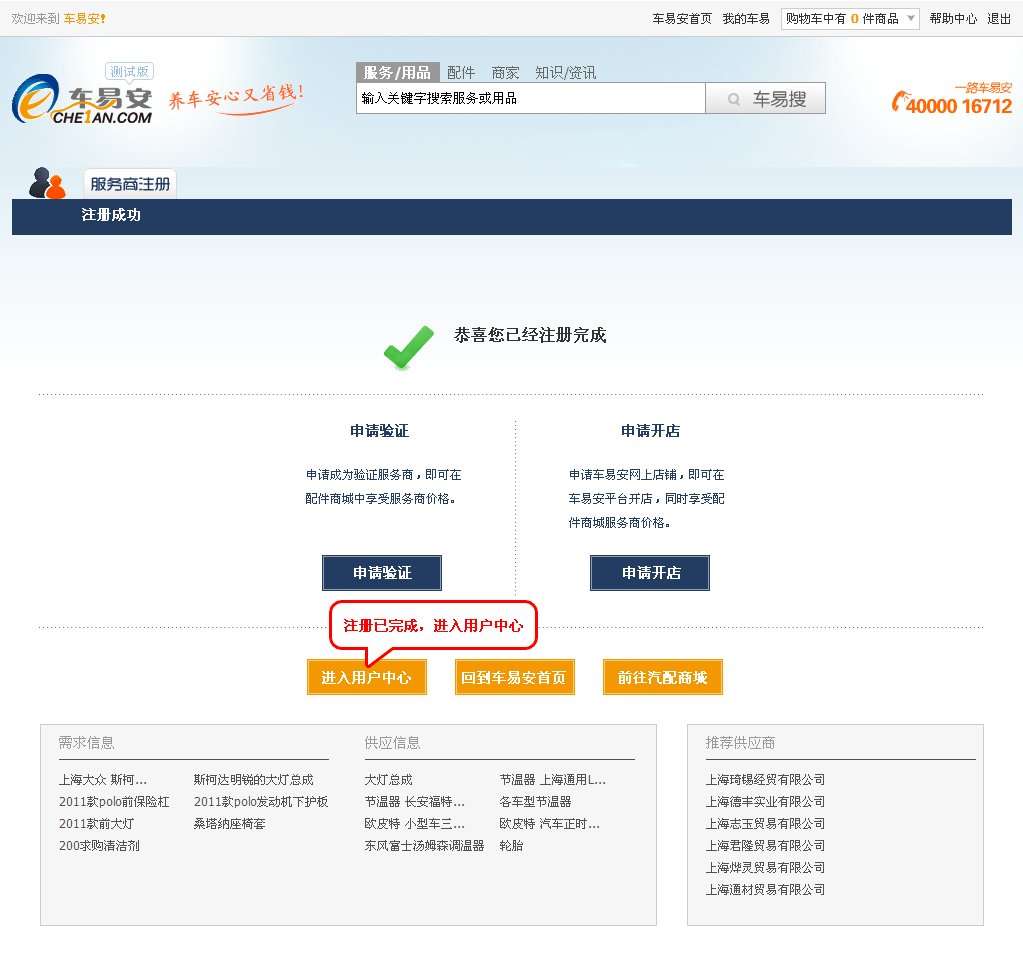Click the phone hotline 40000 16712 icon
The image size is (1023, 978).
coord(900,101)
